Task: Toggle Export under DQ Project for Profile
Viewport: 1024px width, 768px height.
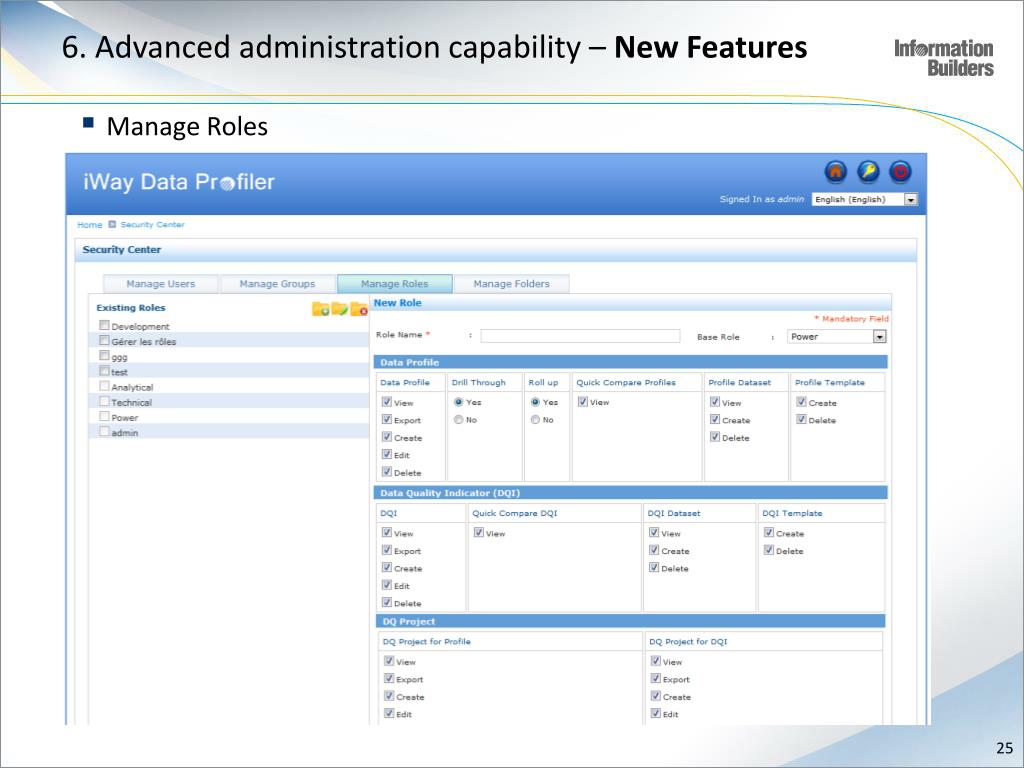Action: tap(389, 679)
